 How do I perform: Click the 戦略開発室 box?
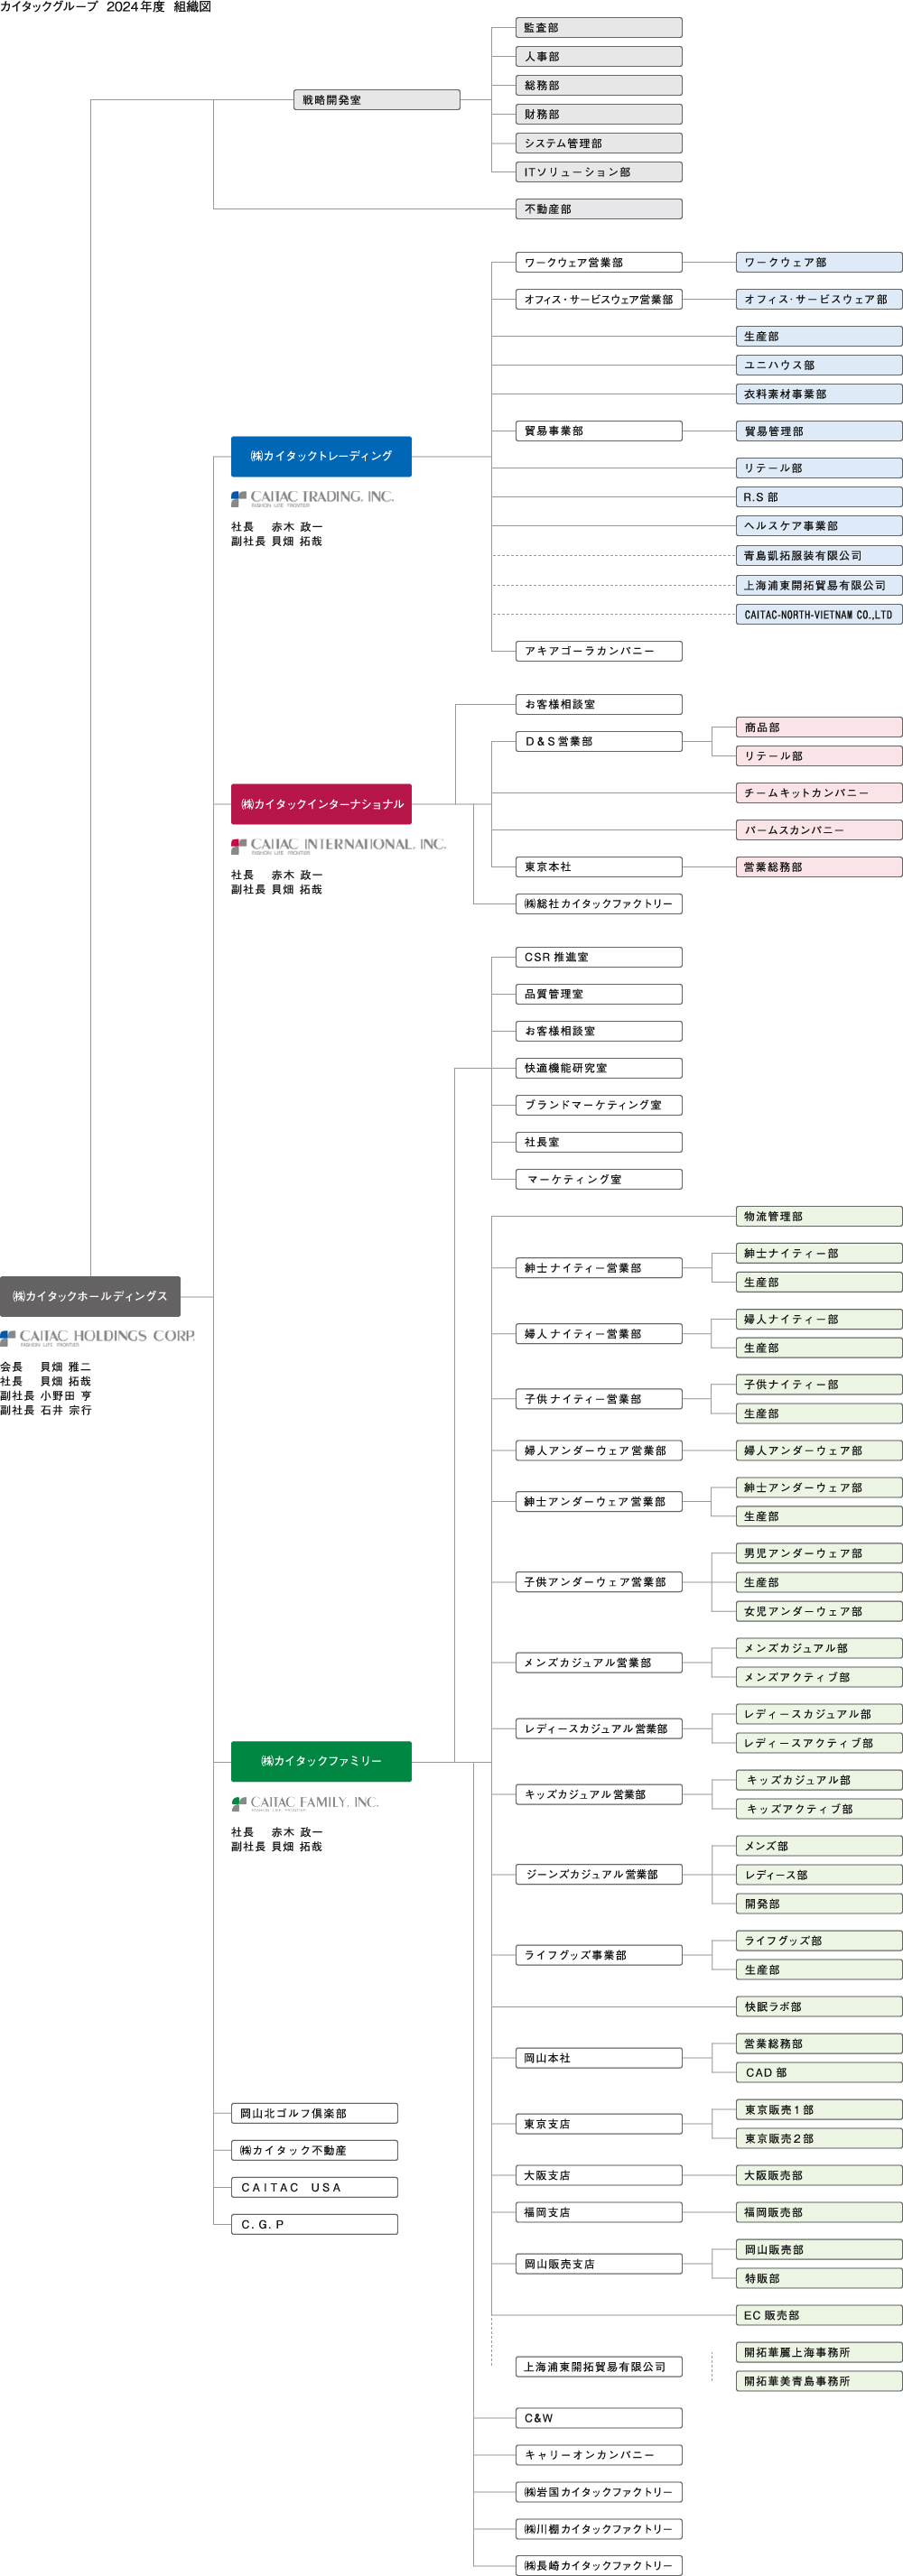pos(376,100)
